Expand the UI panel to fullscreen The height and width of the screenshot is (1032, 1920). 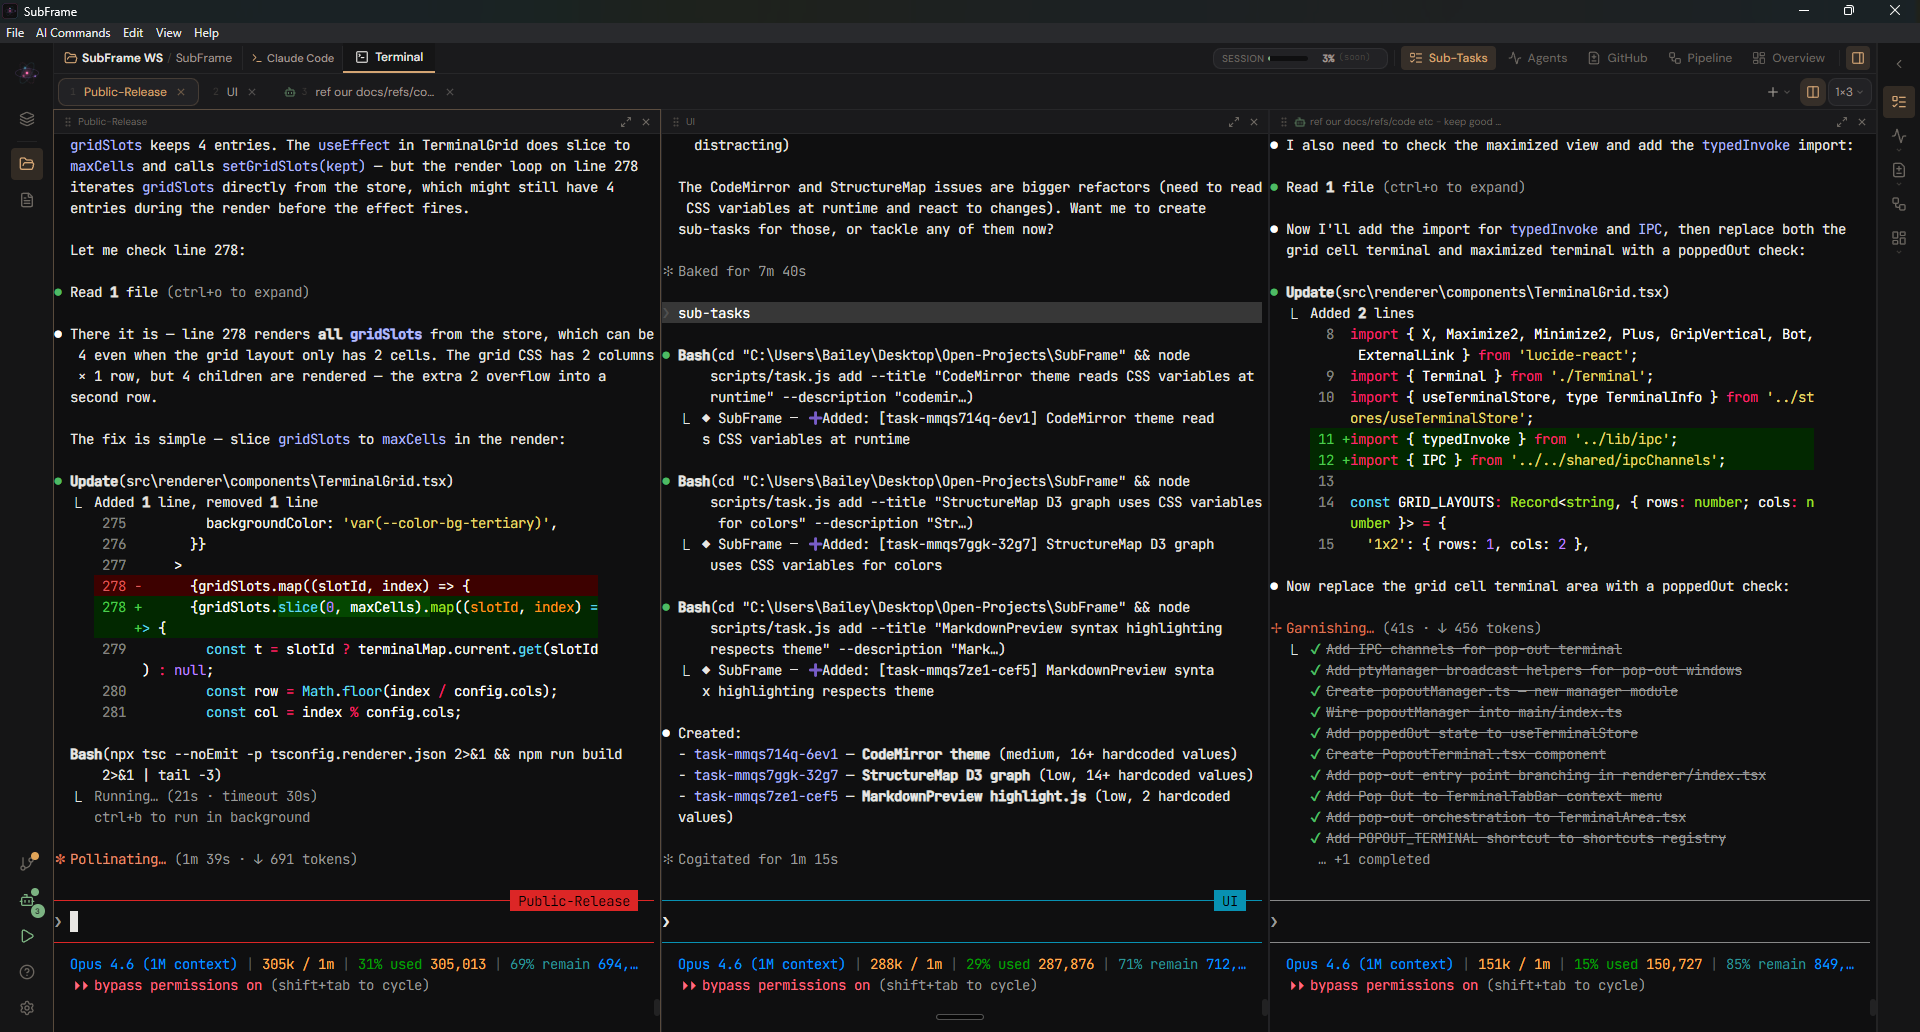coord(1233,121)
